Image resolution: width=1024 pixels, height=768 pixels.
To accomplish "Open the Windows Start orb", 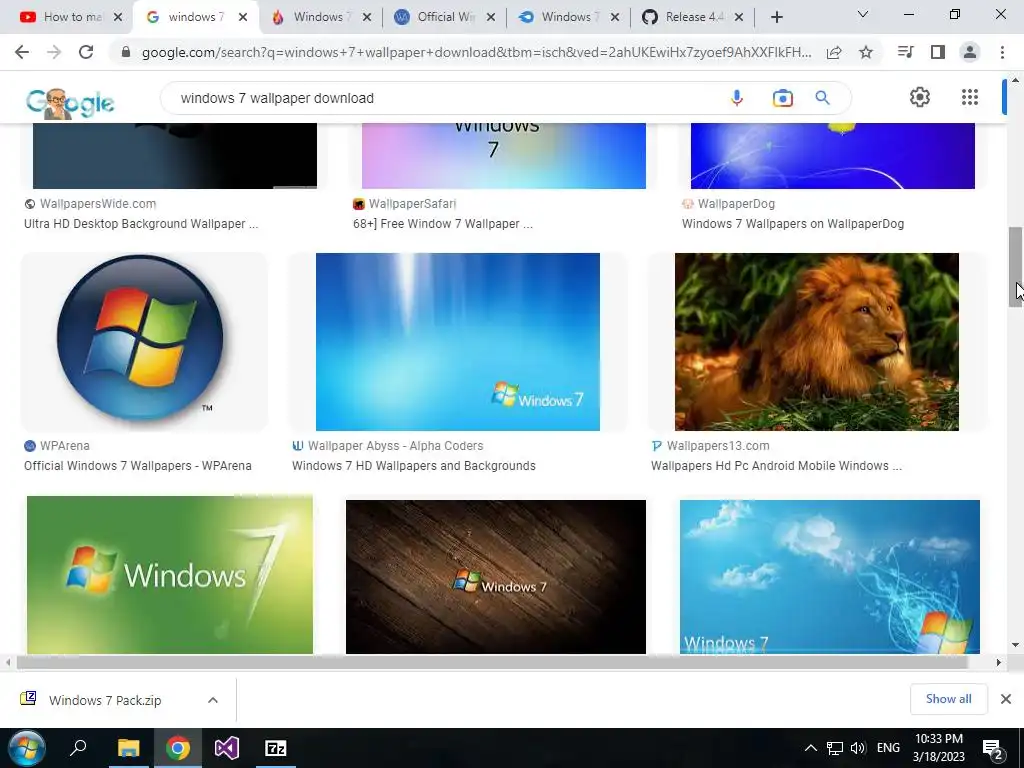I will click(x=27, y=748).
